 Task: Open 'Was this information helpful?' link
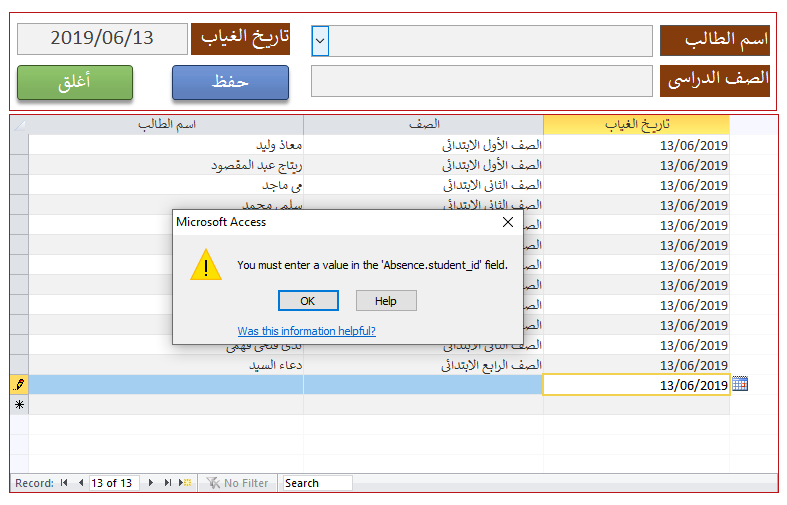click(306, 331)
